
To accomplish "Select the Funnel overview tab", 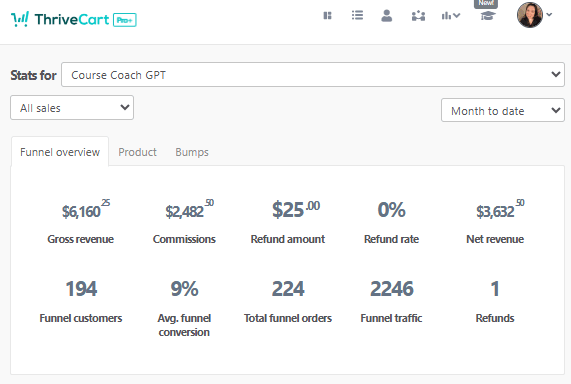I will coord(60,152).
